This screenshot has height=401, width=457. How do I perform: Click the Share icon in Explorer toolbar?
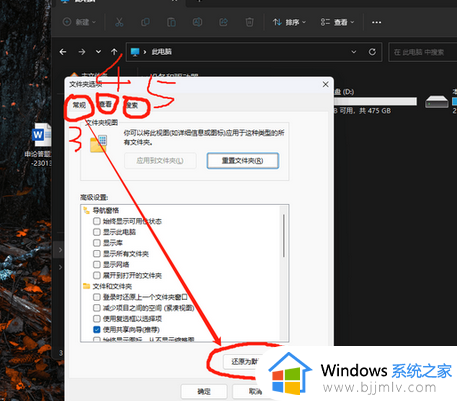[223, 22]
